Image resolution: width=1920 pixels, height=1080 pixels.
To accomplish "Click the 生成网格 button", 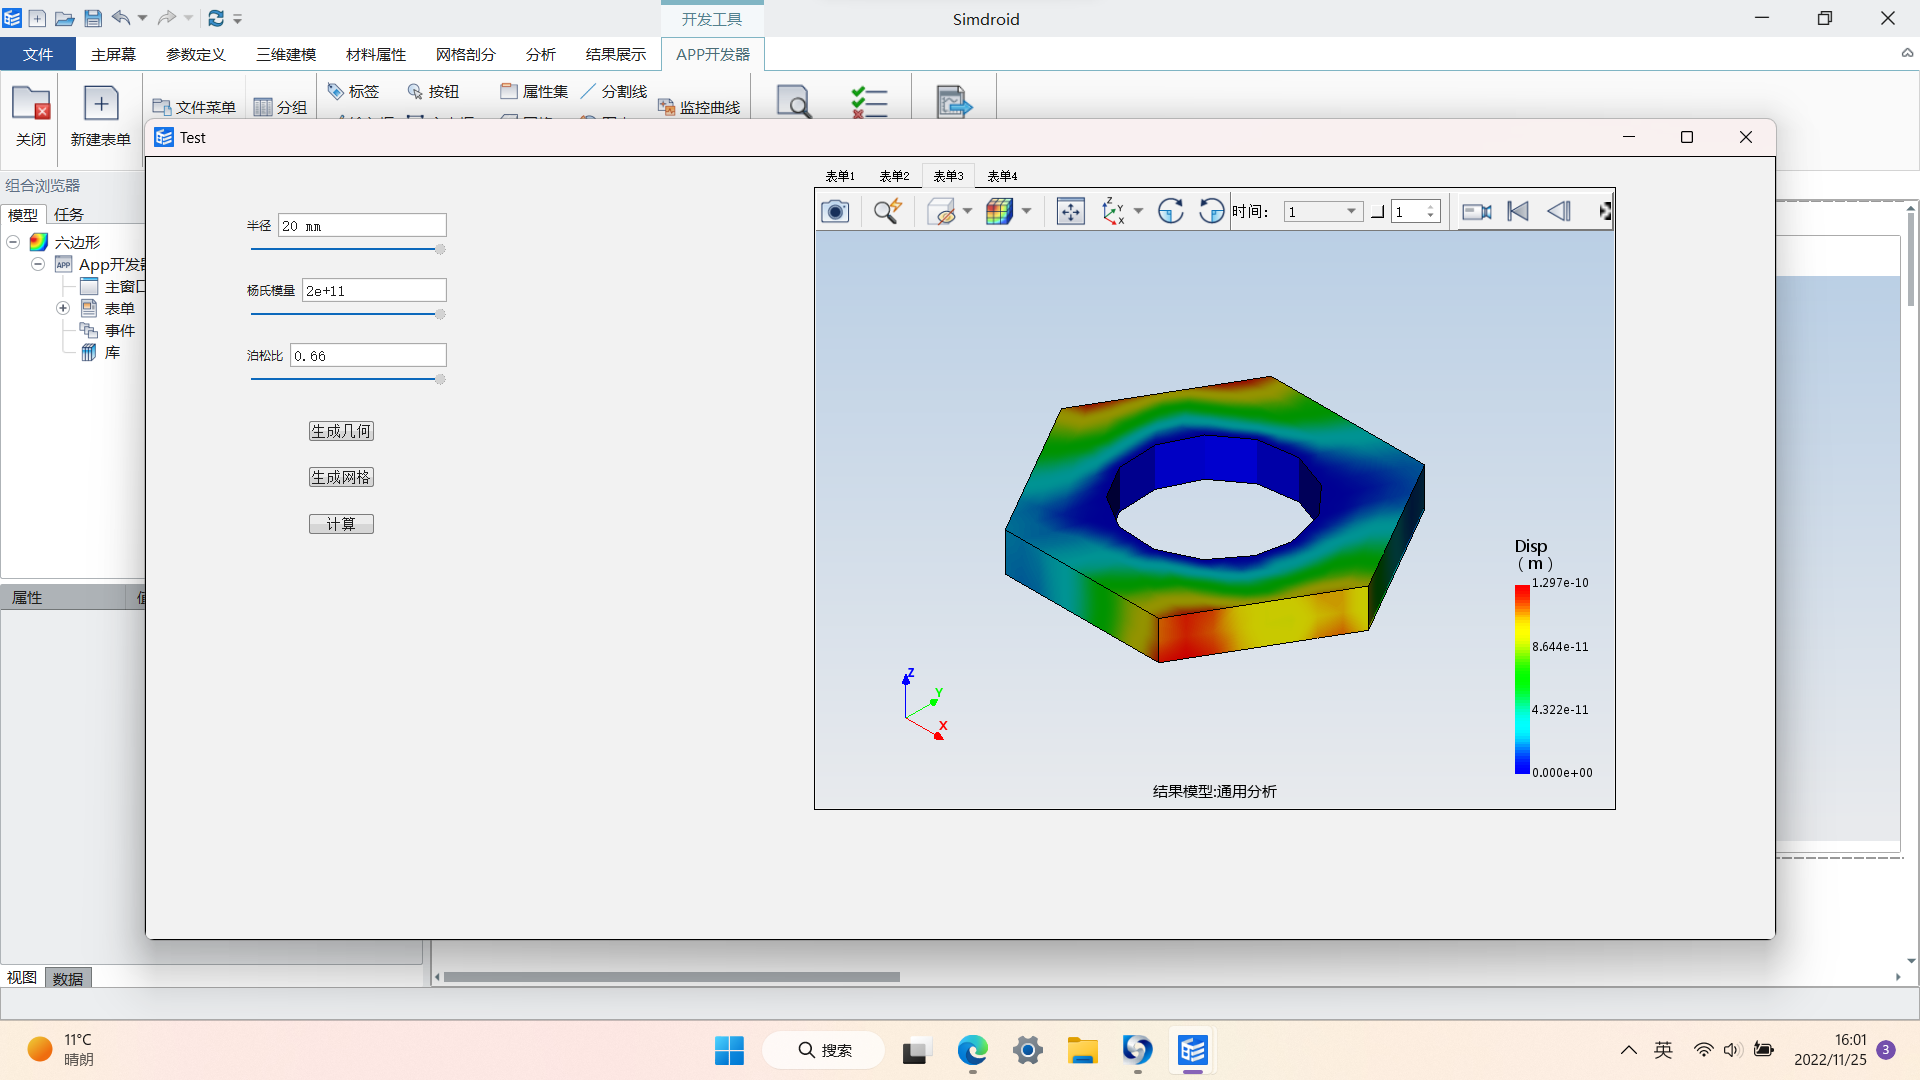I will tap(341, 477).
